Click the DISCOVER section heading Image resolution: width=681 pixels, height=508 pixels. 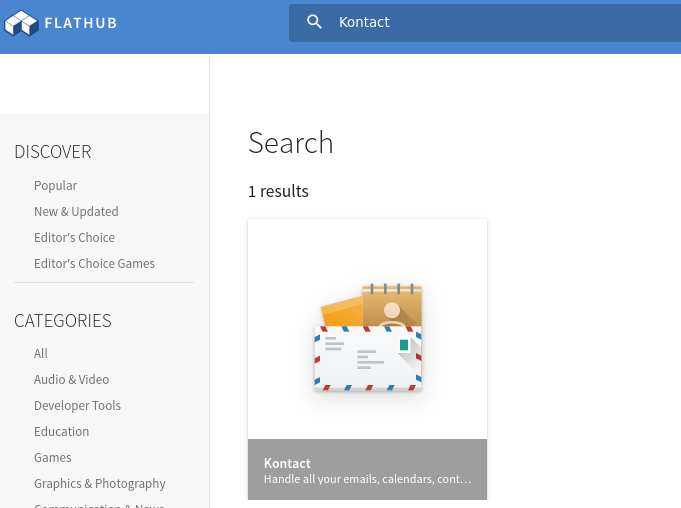point(53,152)
